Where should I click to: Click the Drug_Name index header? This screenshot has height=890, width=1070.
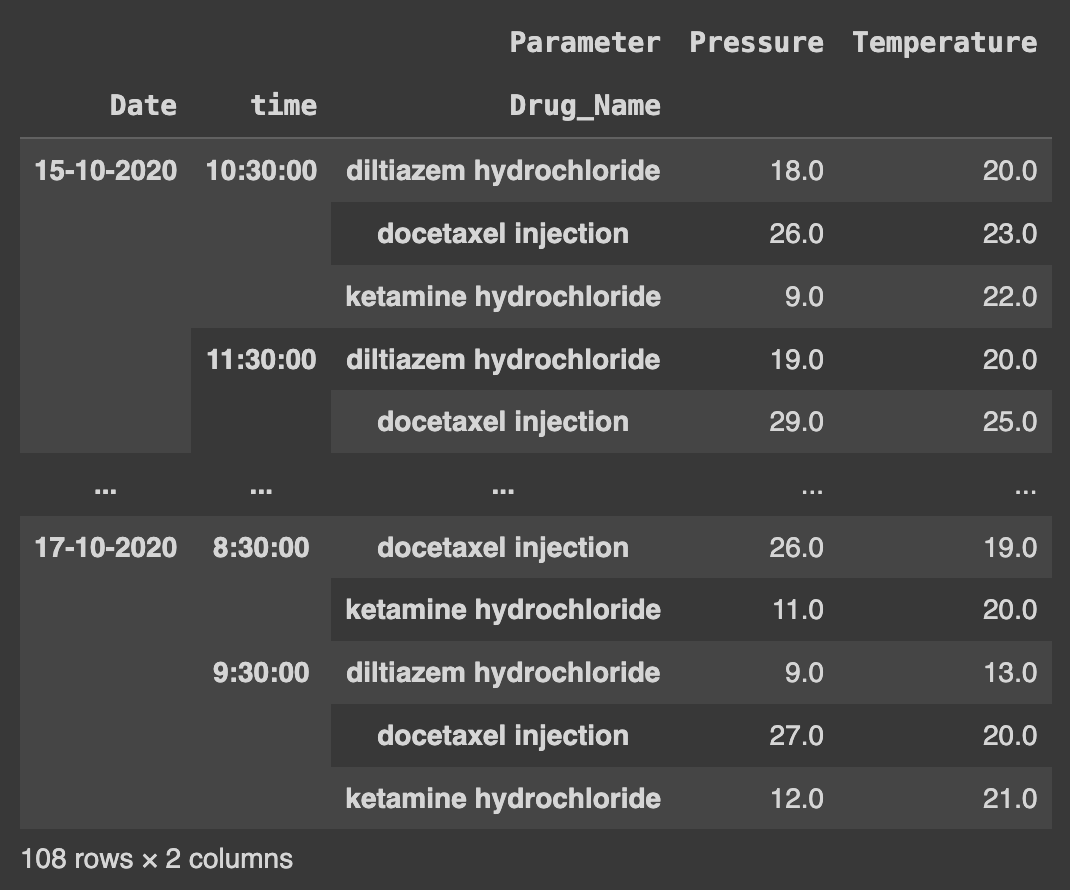585,105
